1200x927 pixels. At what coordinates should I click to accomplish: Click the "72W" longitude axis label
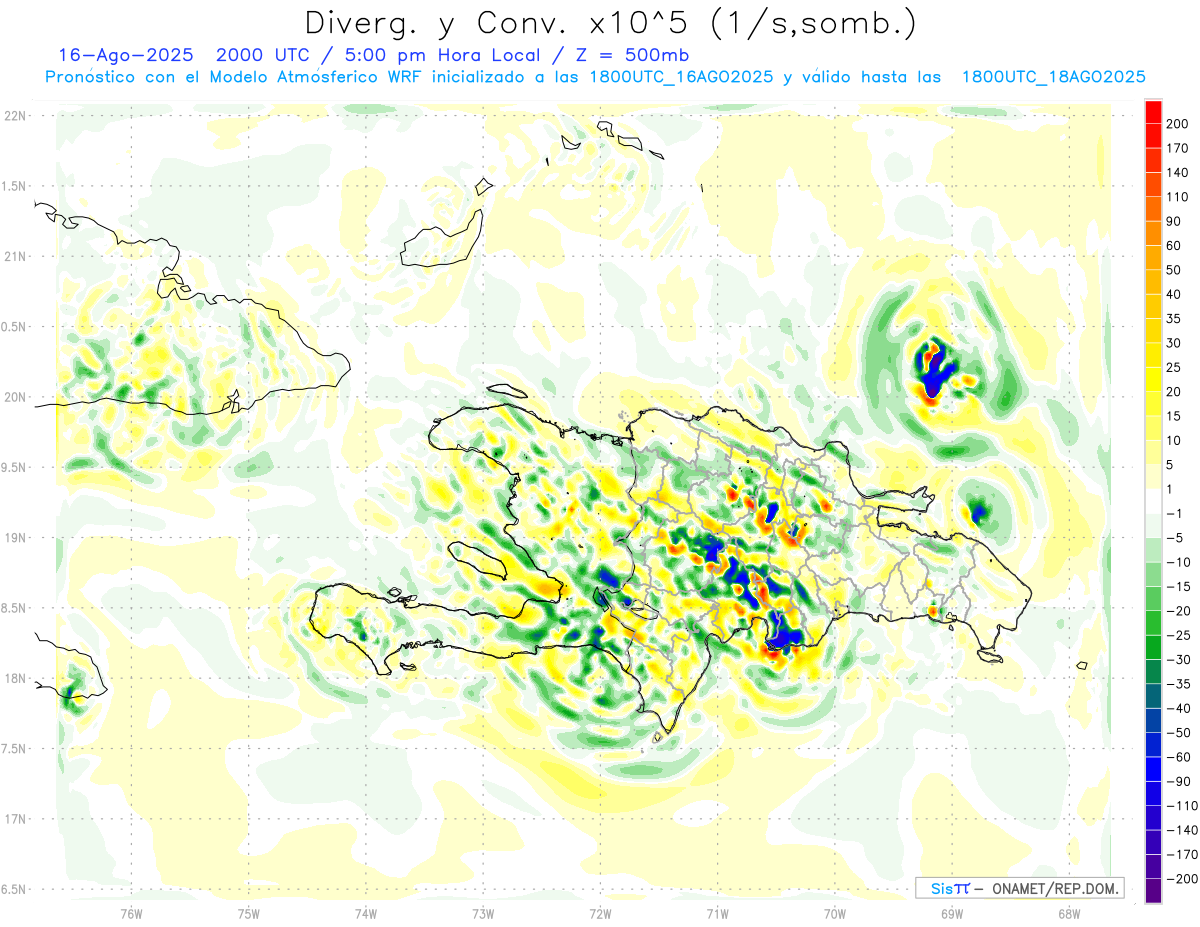600,912
